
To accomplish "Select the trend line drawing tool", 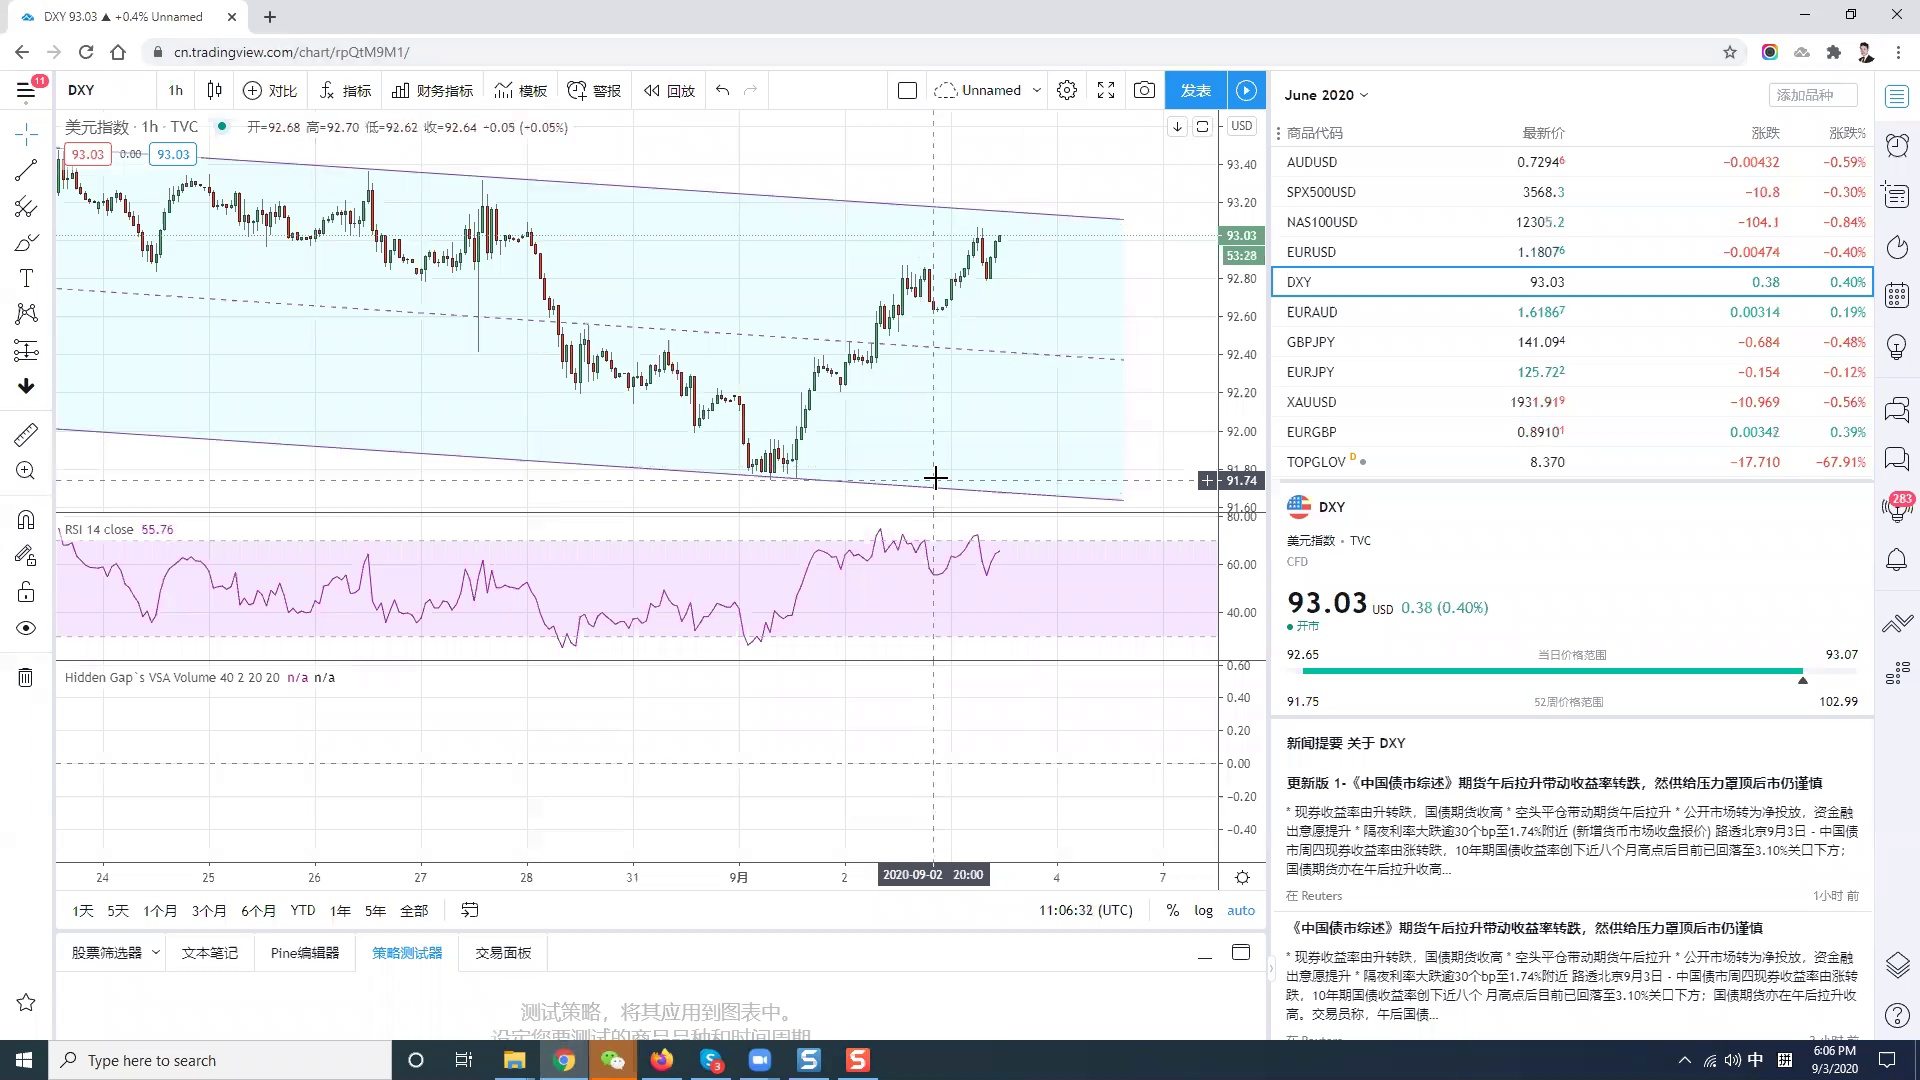I will 26,170.
